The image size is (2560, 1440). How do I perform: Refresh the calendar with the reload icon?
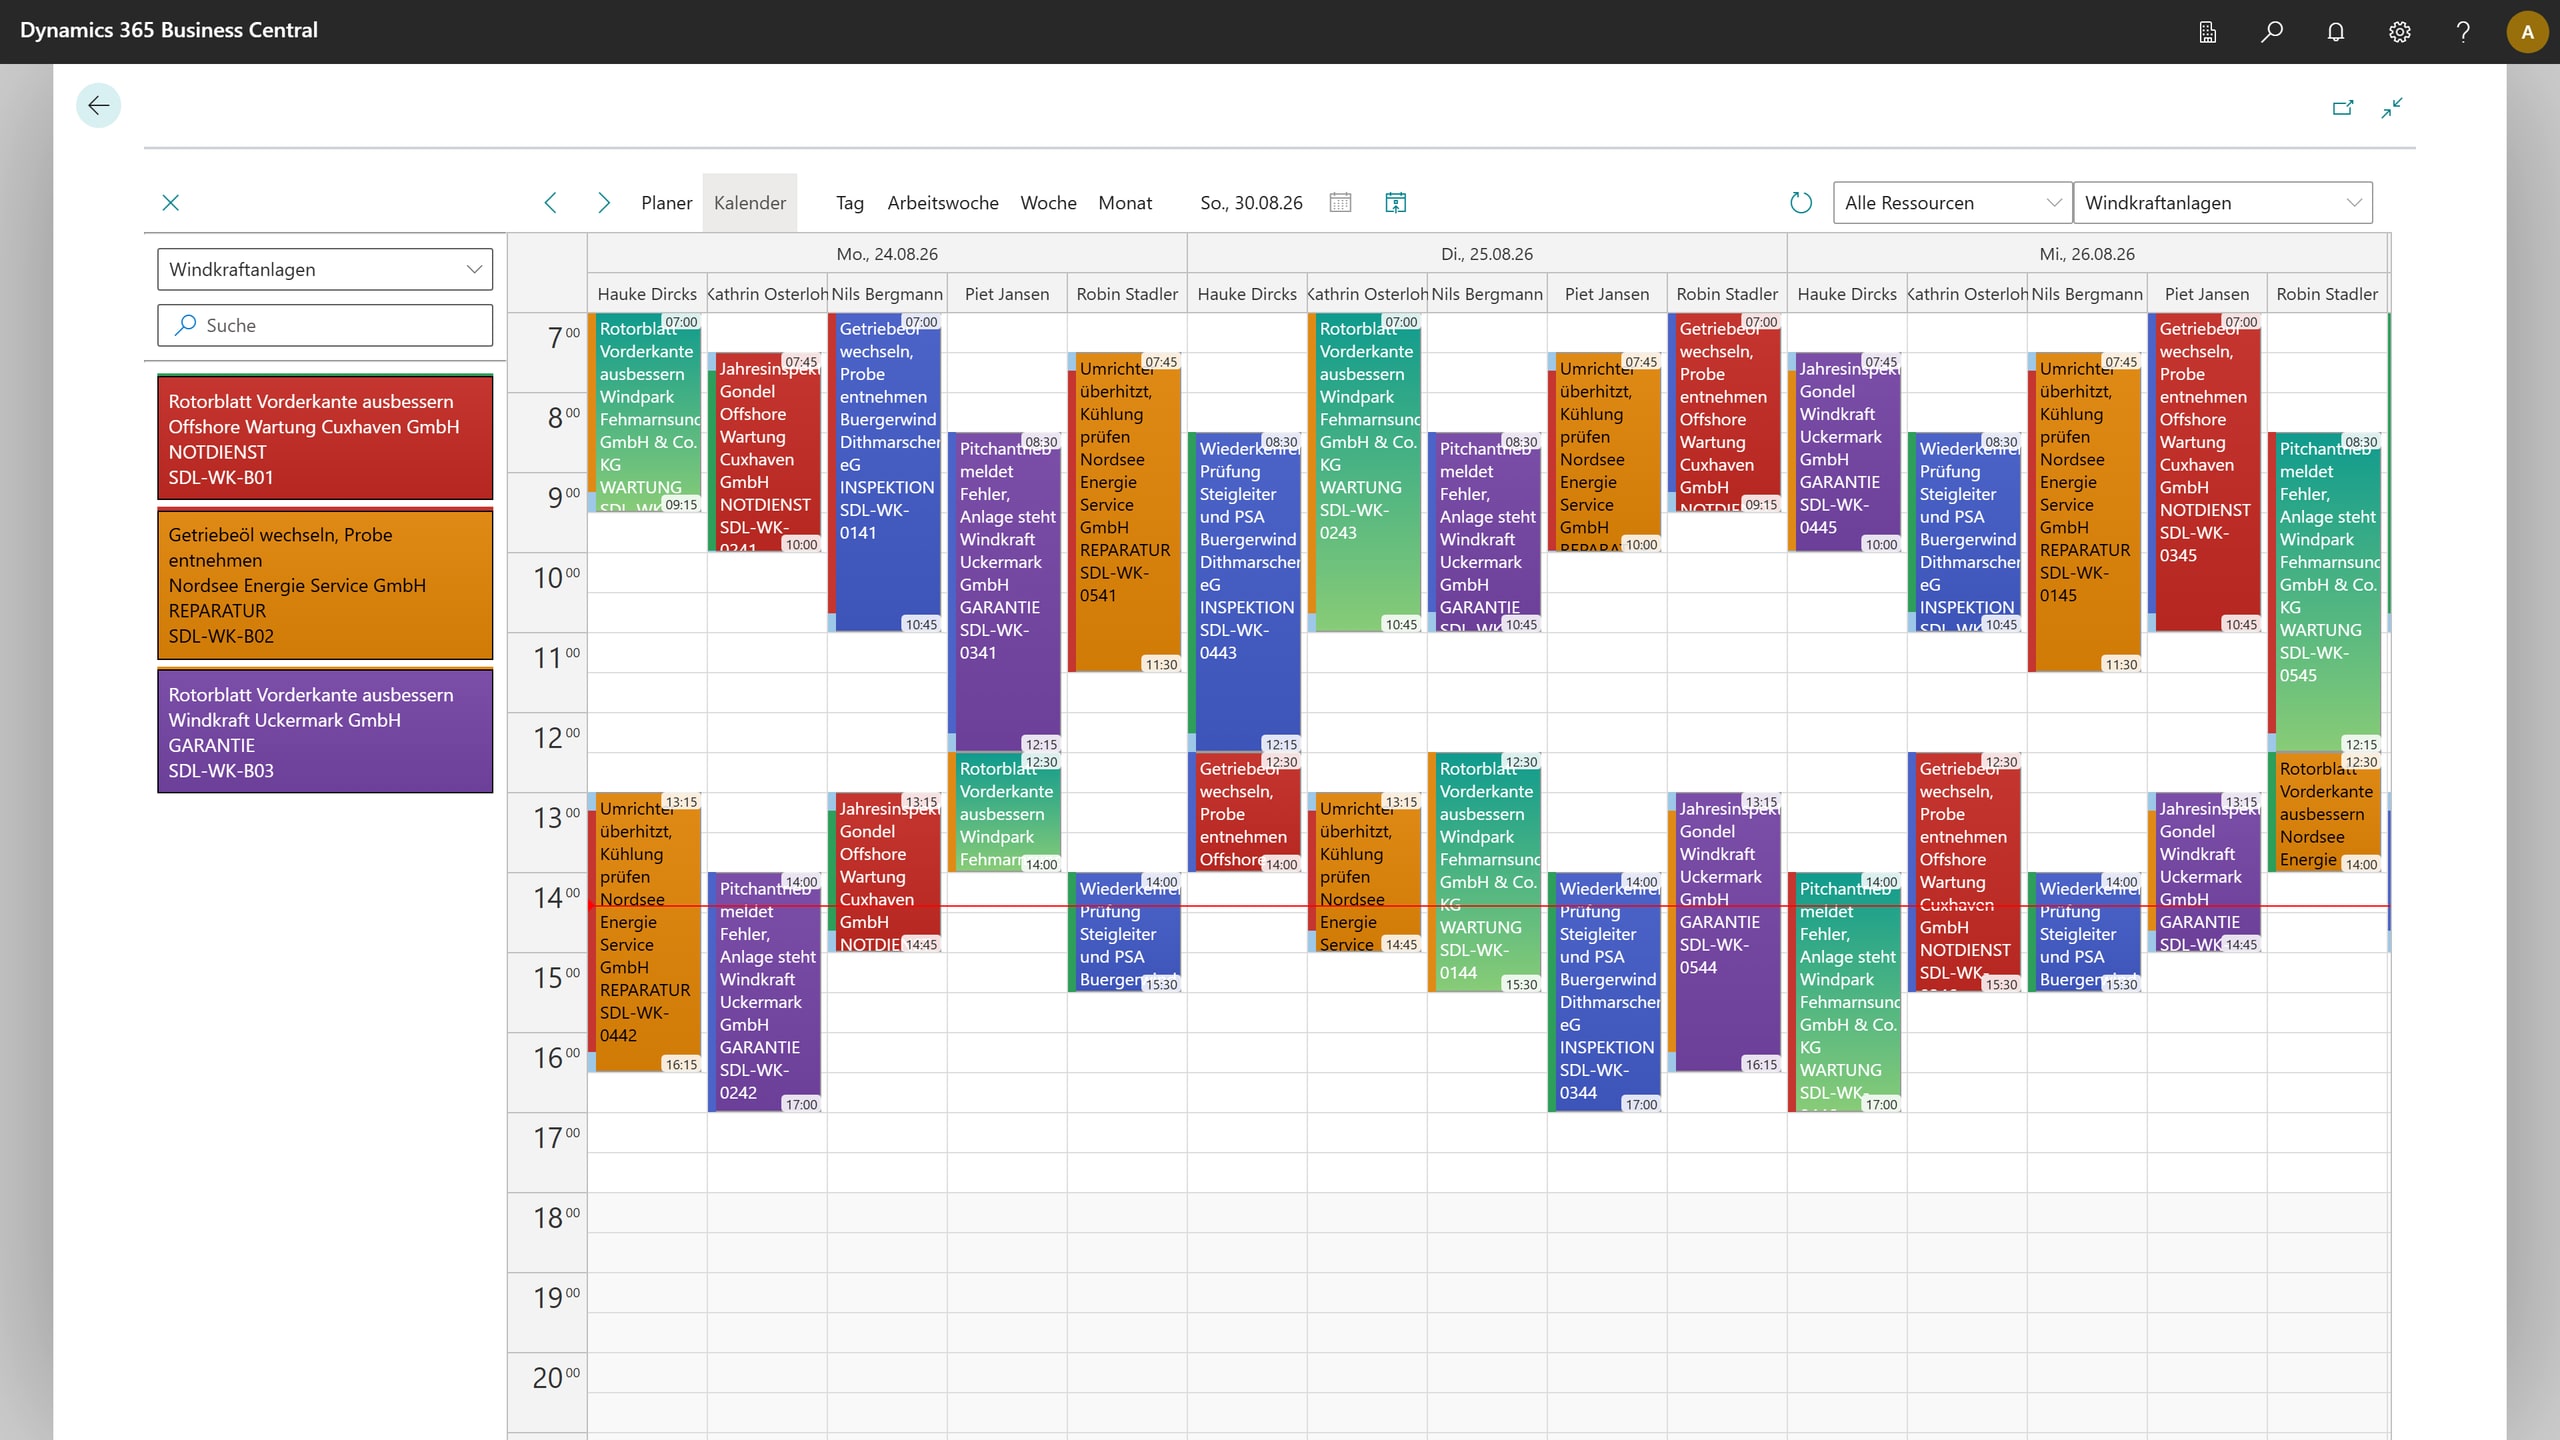[x=1800, y=203]
